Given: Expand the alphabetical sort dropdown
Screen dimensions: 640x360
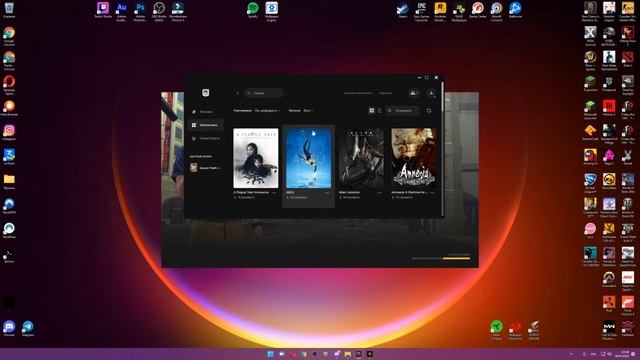Looking at the screenshot, I should pos(267,111).
